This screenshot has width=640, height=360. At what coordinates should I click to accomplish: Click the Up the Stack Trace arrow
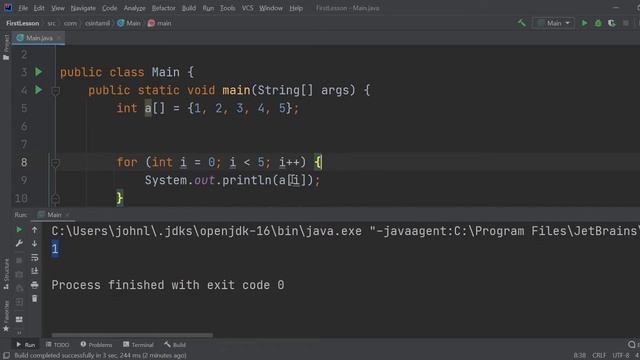point(35,230)
